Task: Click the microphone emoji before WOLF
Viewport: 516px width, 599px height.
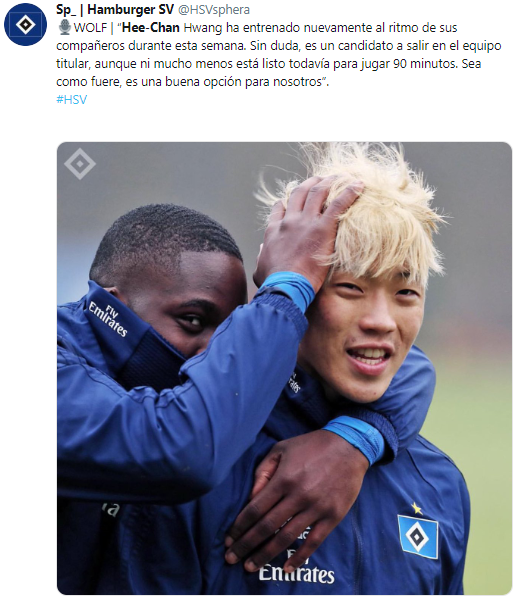Action: [x=65, y=28]
